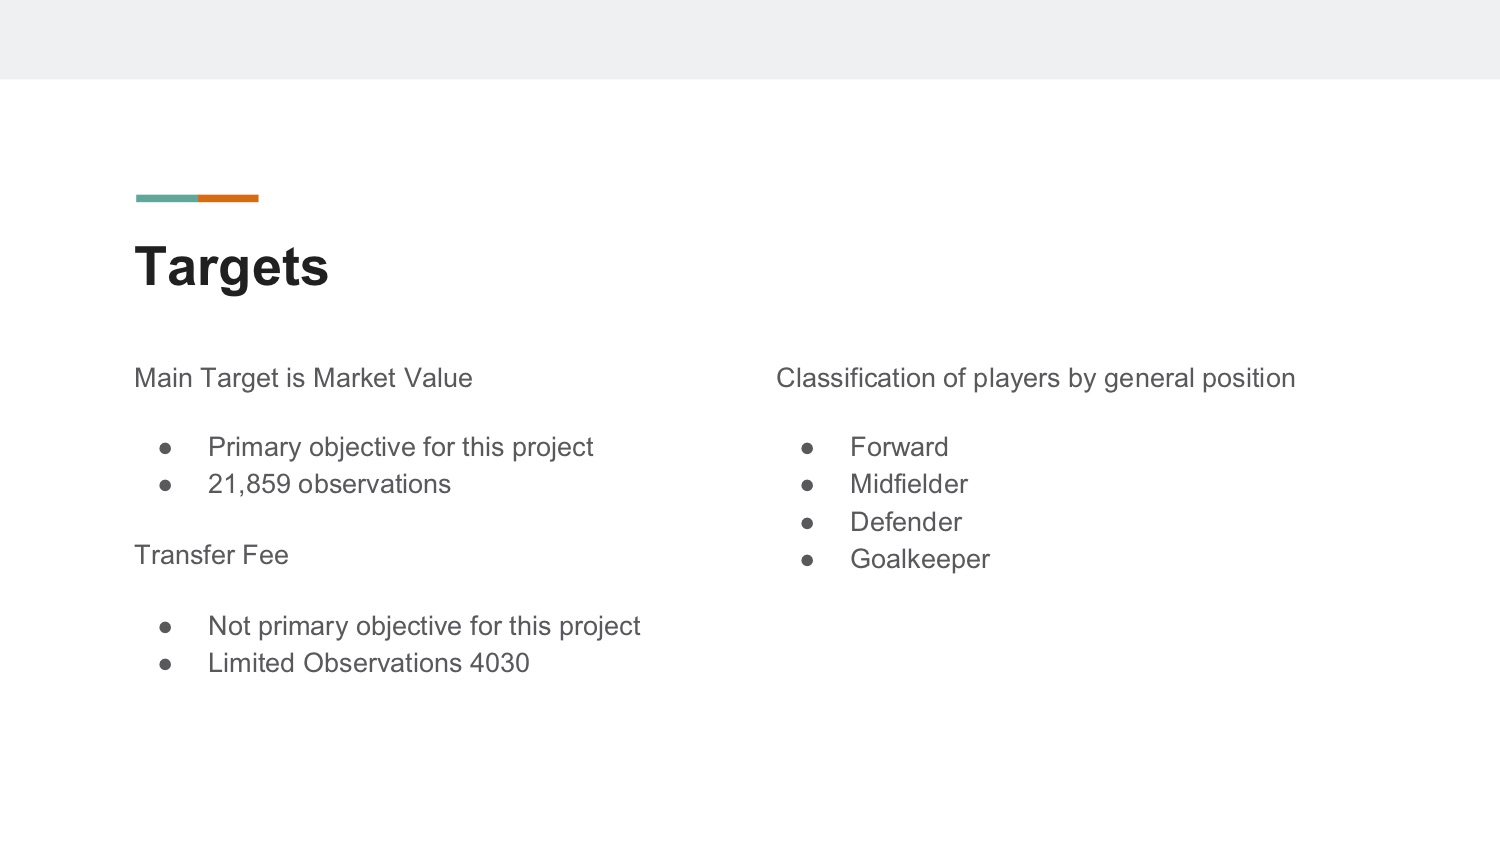Select 'Classification of players by general position' text
Screen dimensions: 1500x843
1035,378
